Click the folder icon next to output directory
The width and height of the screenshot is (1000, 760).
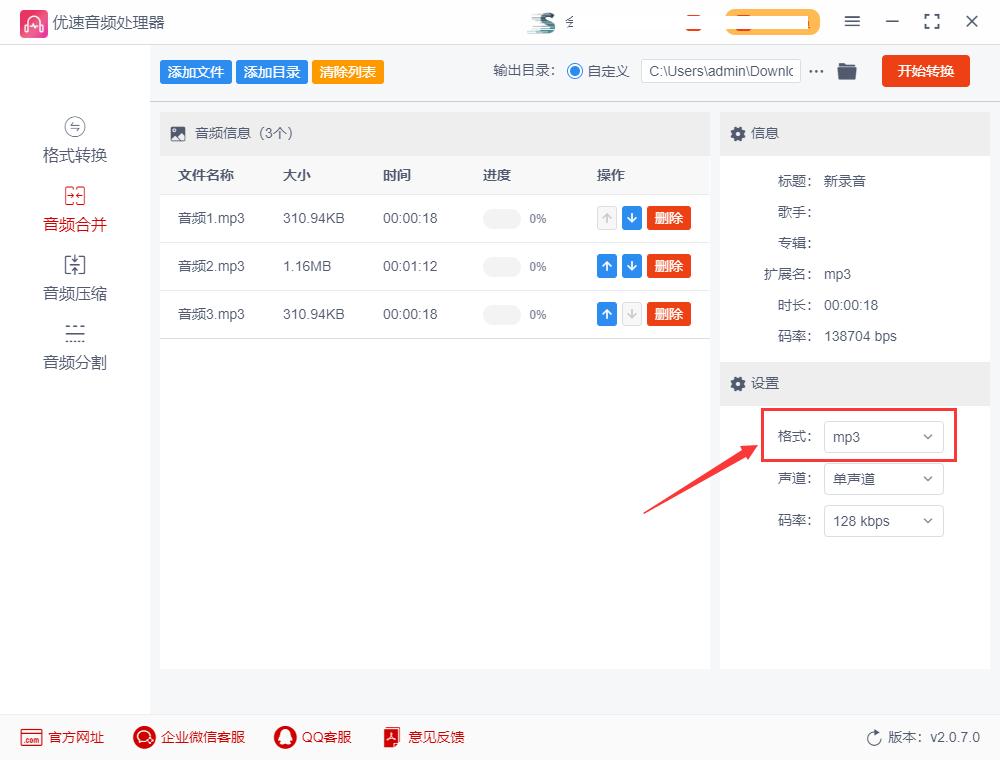coord(847,71)
